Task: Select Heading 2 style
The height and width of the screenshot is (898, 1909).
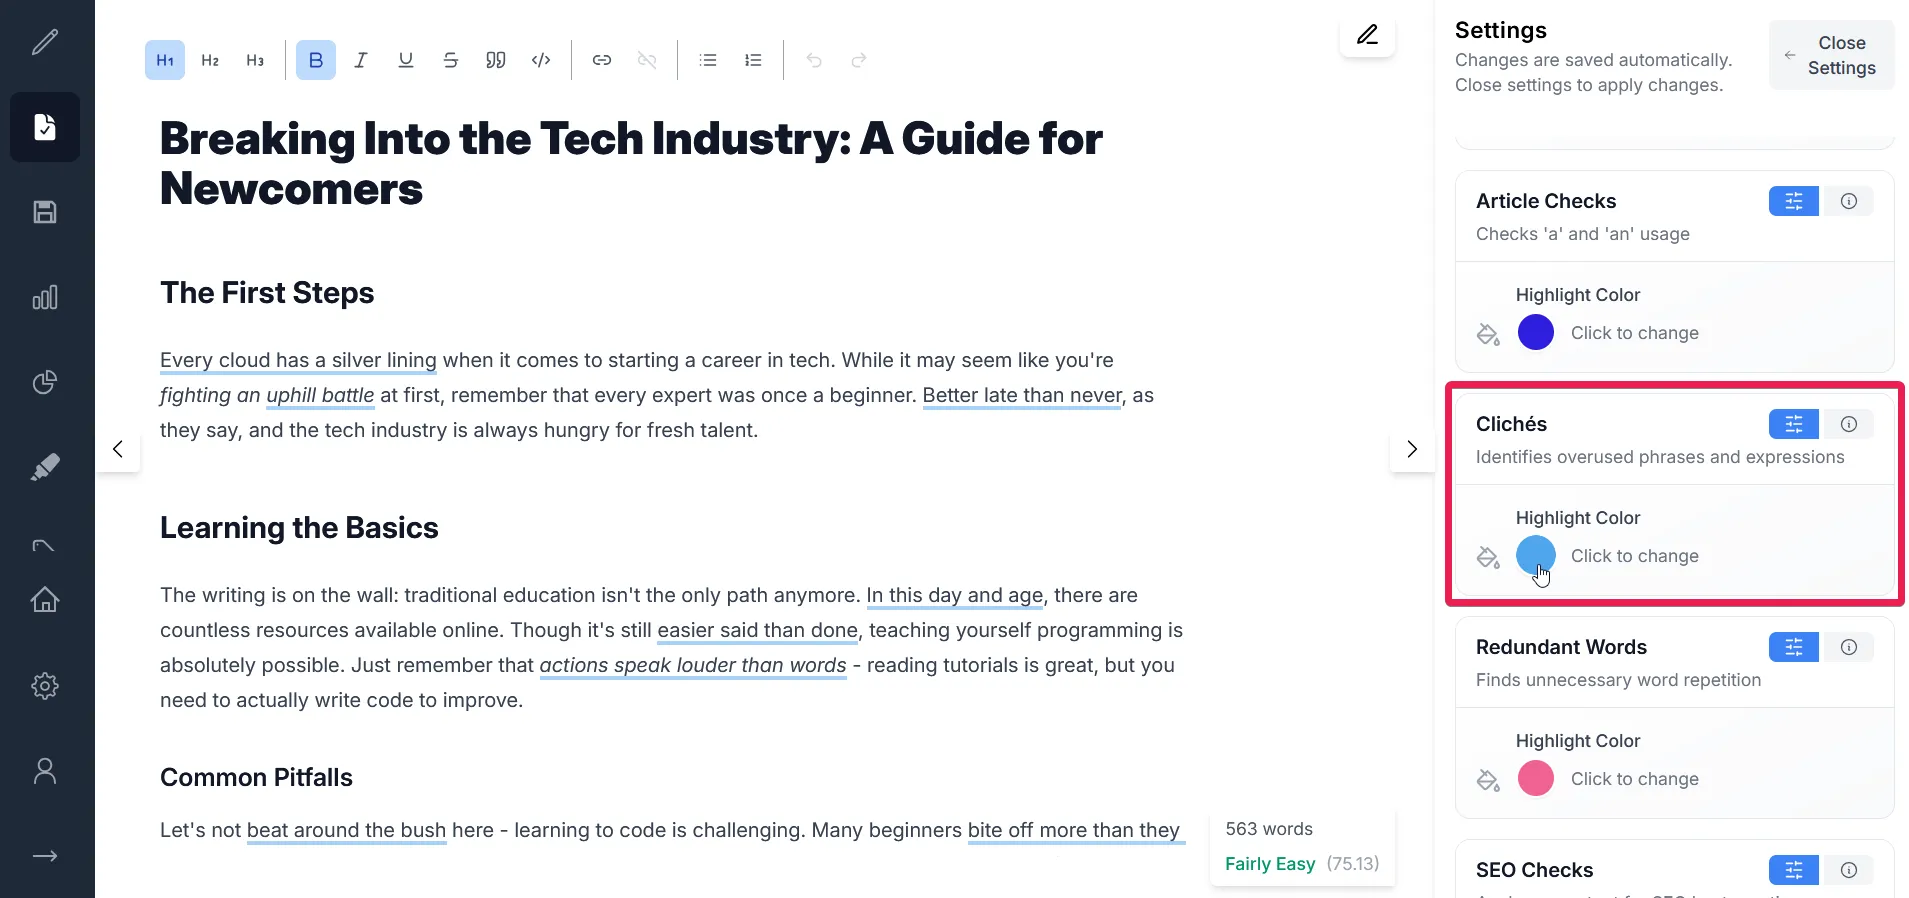Action: pos(210,60)
